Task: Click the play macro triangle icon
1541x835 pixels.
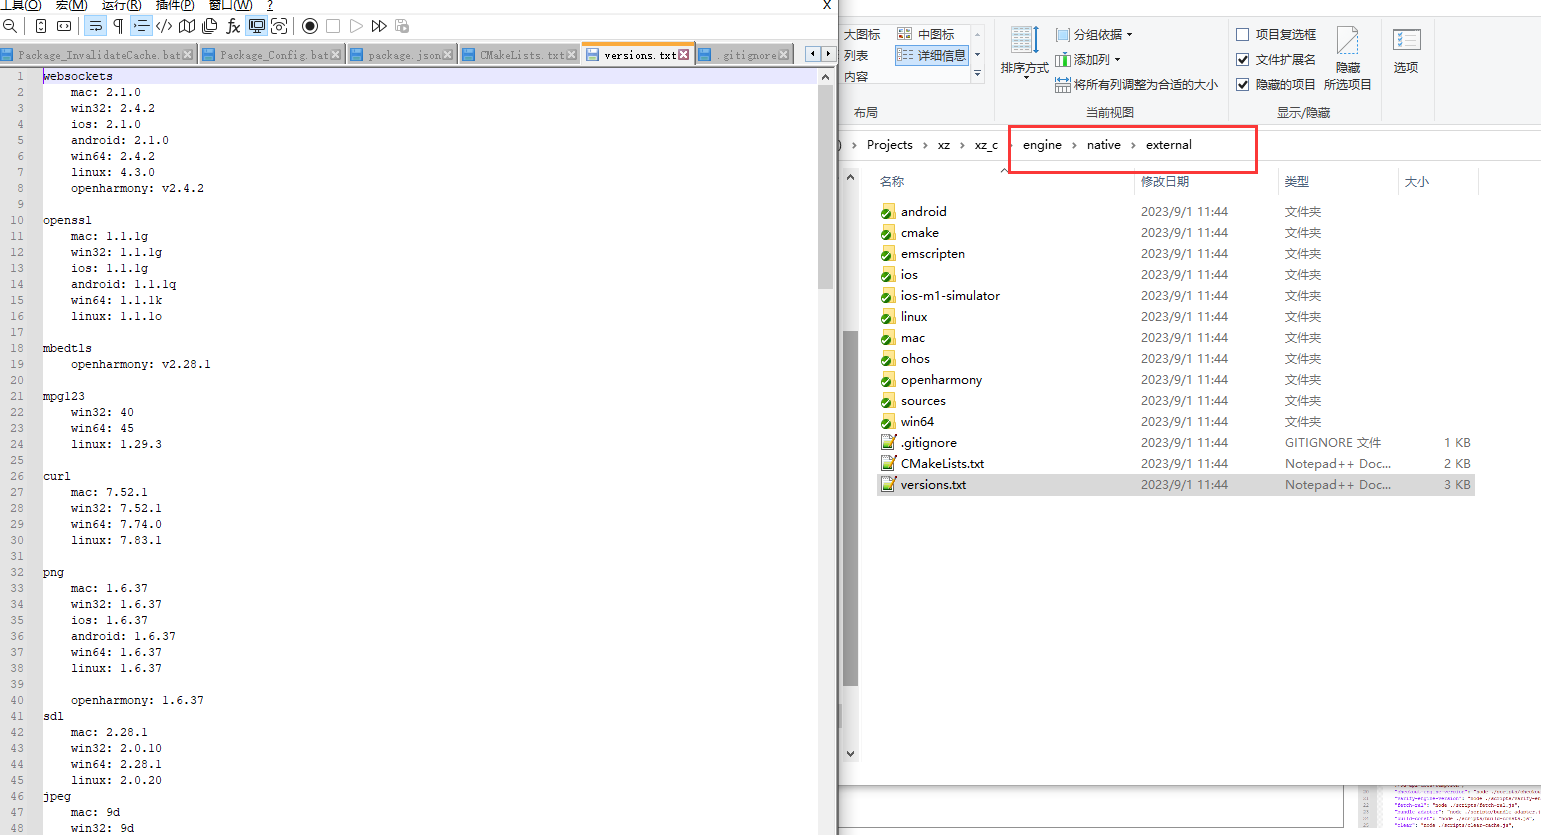Action: pos(356,26)
